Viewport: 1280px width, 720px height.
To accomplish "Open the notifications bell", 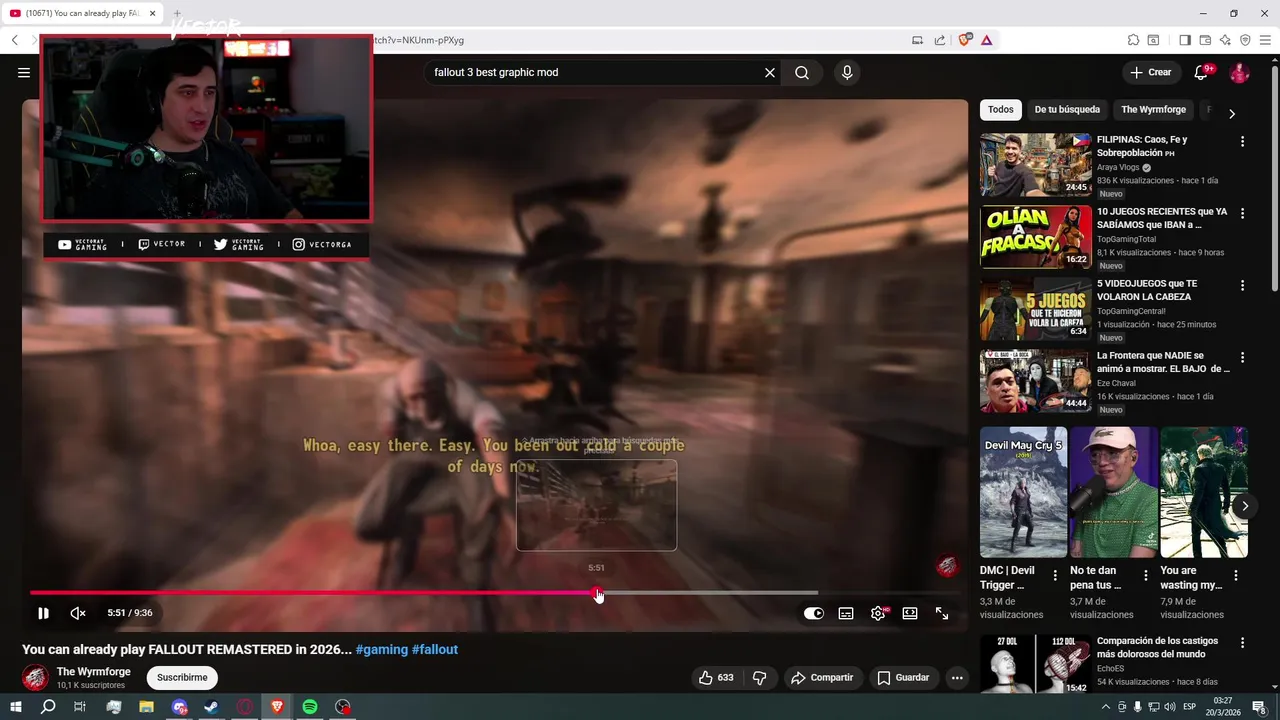I will 1202,72.
